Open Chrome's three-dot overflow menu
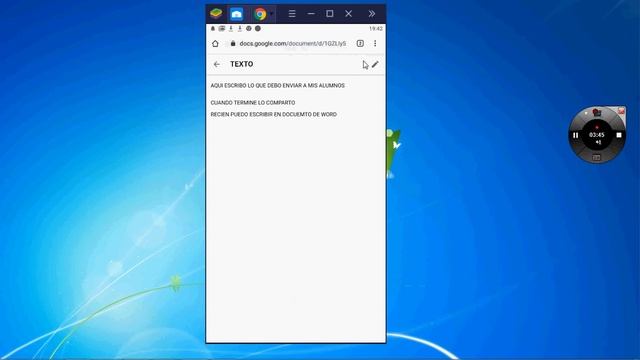 tap(375, 43)
